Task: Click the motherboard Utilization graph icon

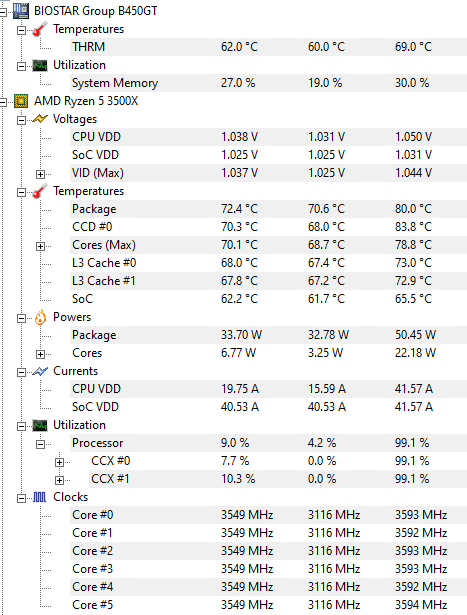Action: click(40, 65)
